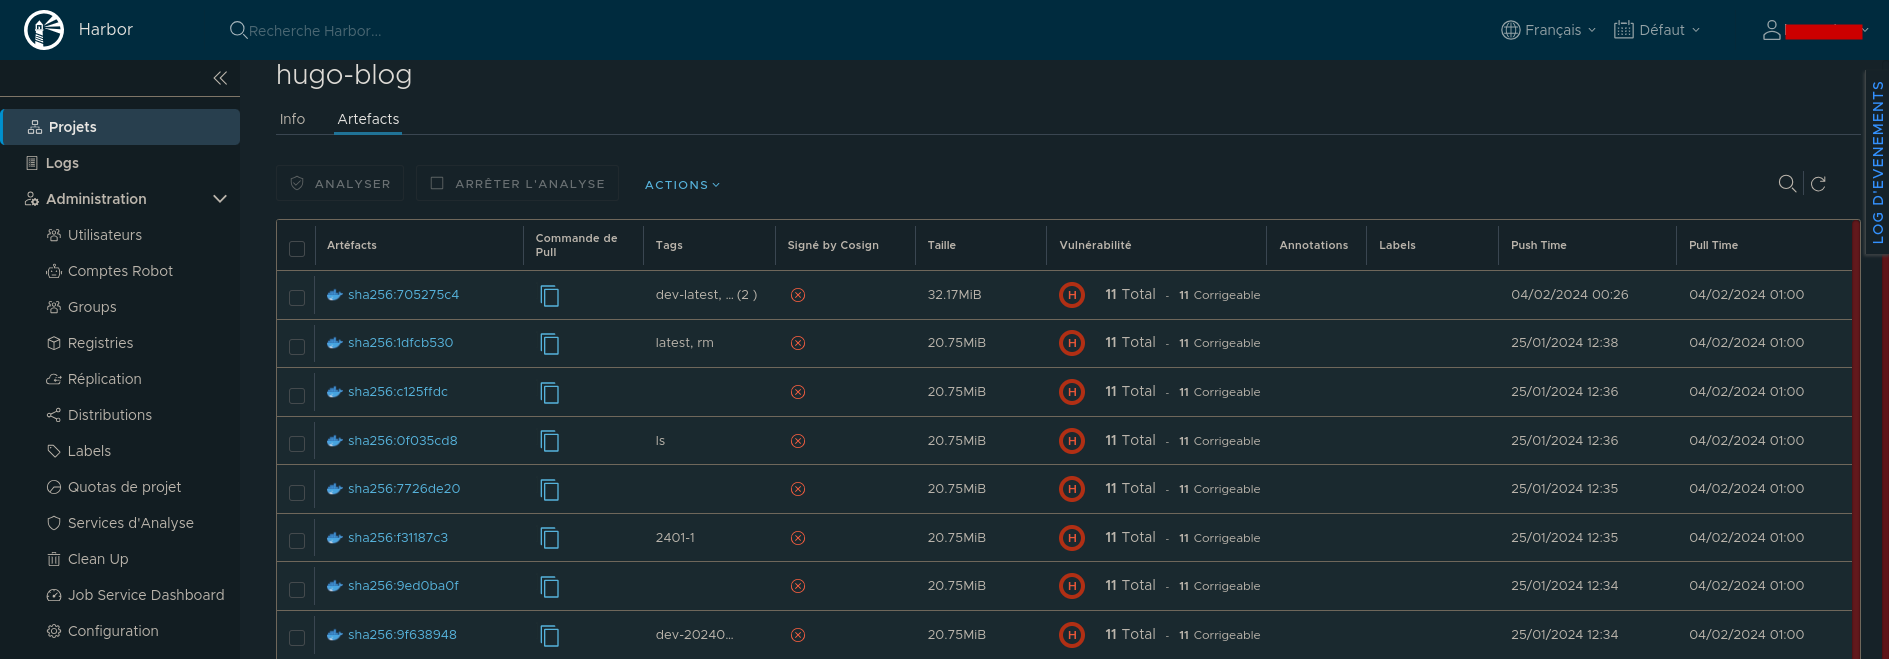Collapse the Administration section chevron

tap(220, 199)
